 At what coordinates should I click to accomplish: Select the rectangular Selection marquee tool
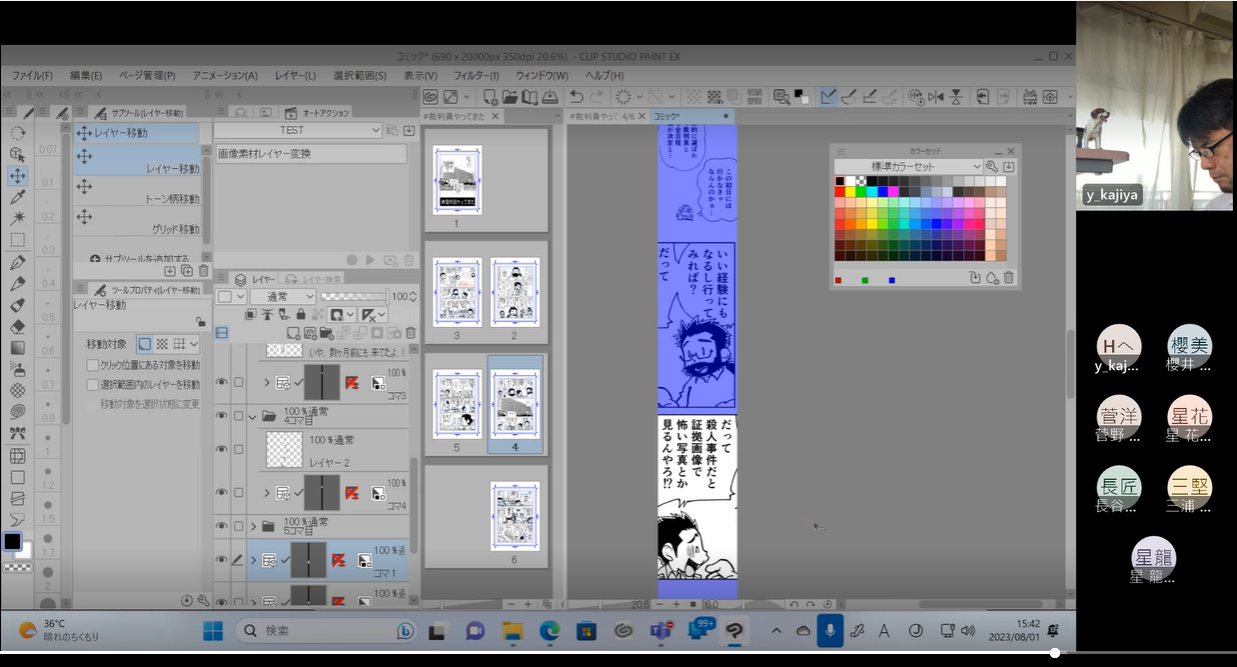pos(17,240)
